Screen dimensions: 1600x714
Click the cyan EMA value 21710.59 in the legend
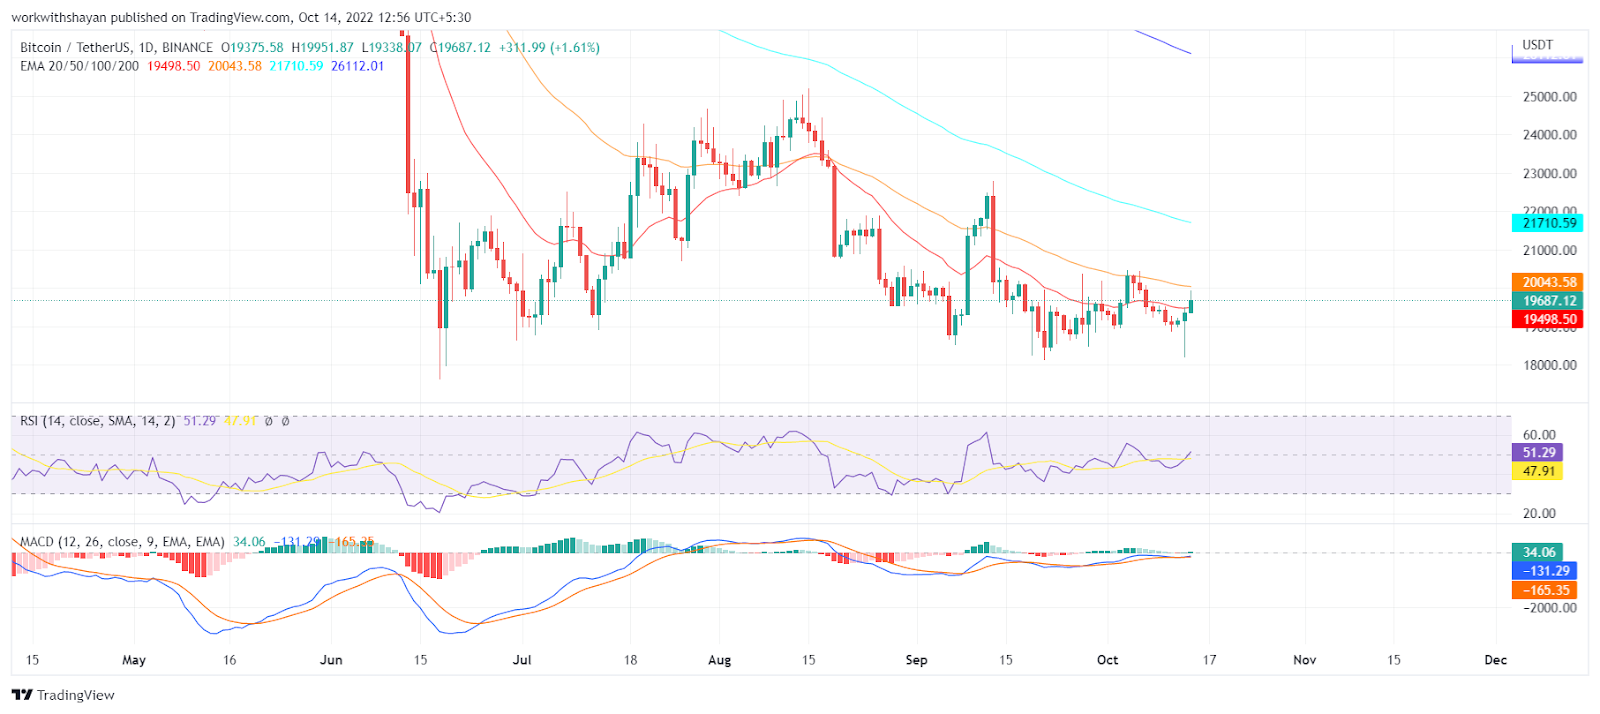[296, 66]
